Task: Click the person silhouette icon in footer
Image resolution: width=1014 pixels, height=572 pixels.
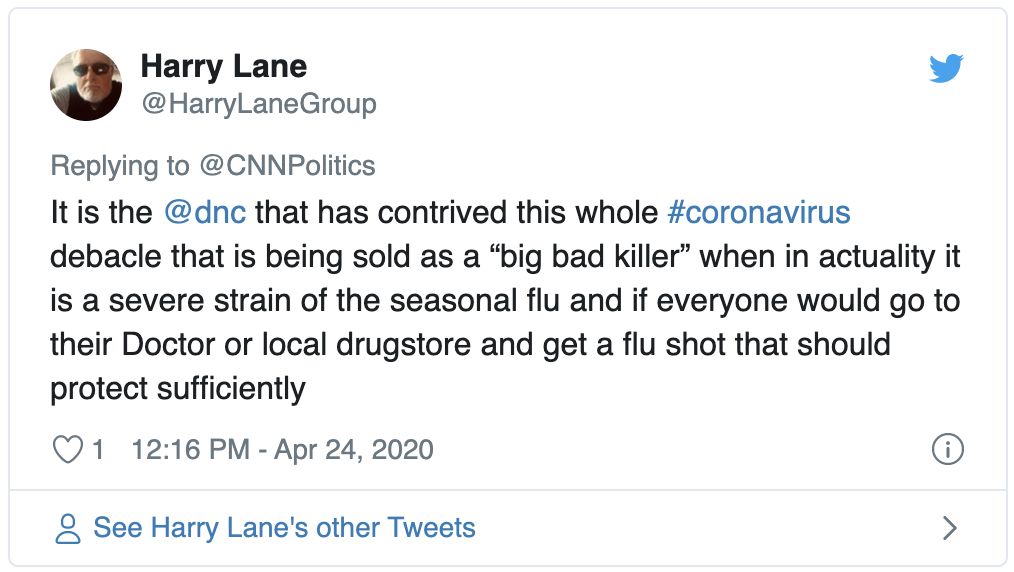Action: (x=67, y=528)
